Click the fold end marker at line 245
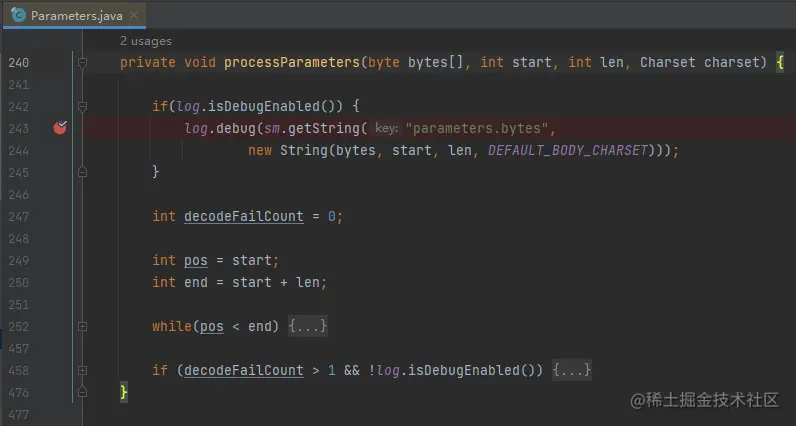 point(82,172)
